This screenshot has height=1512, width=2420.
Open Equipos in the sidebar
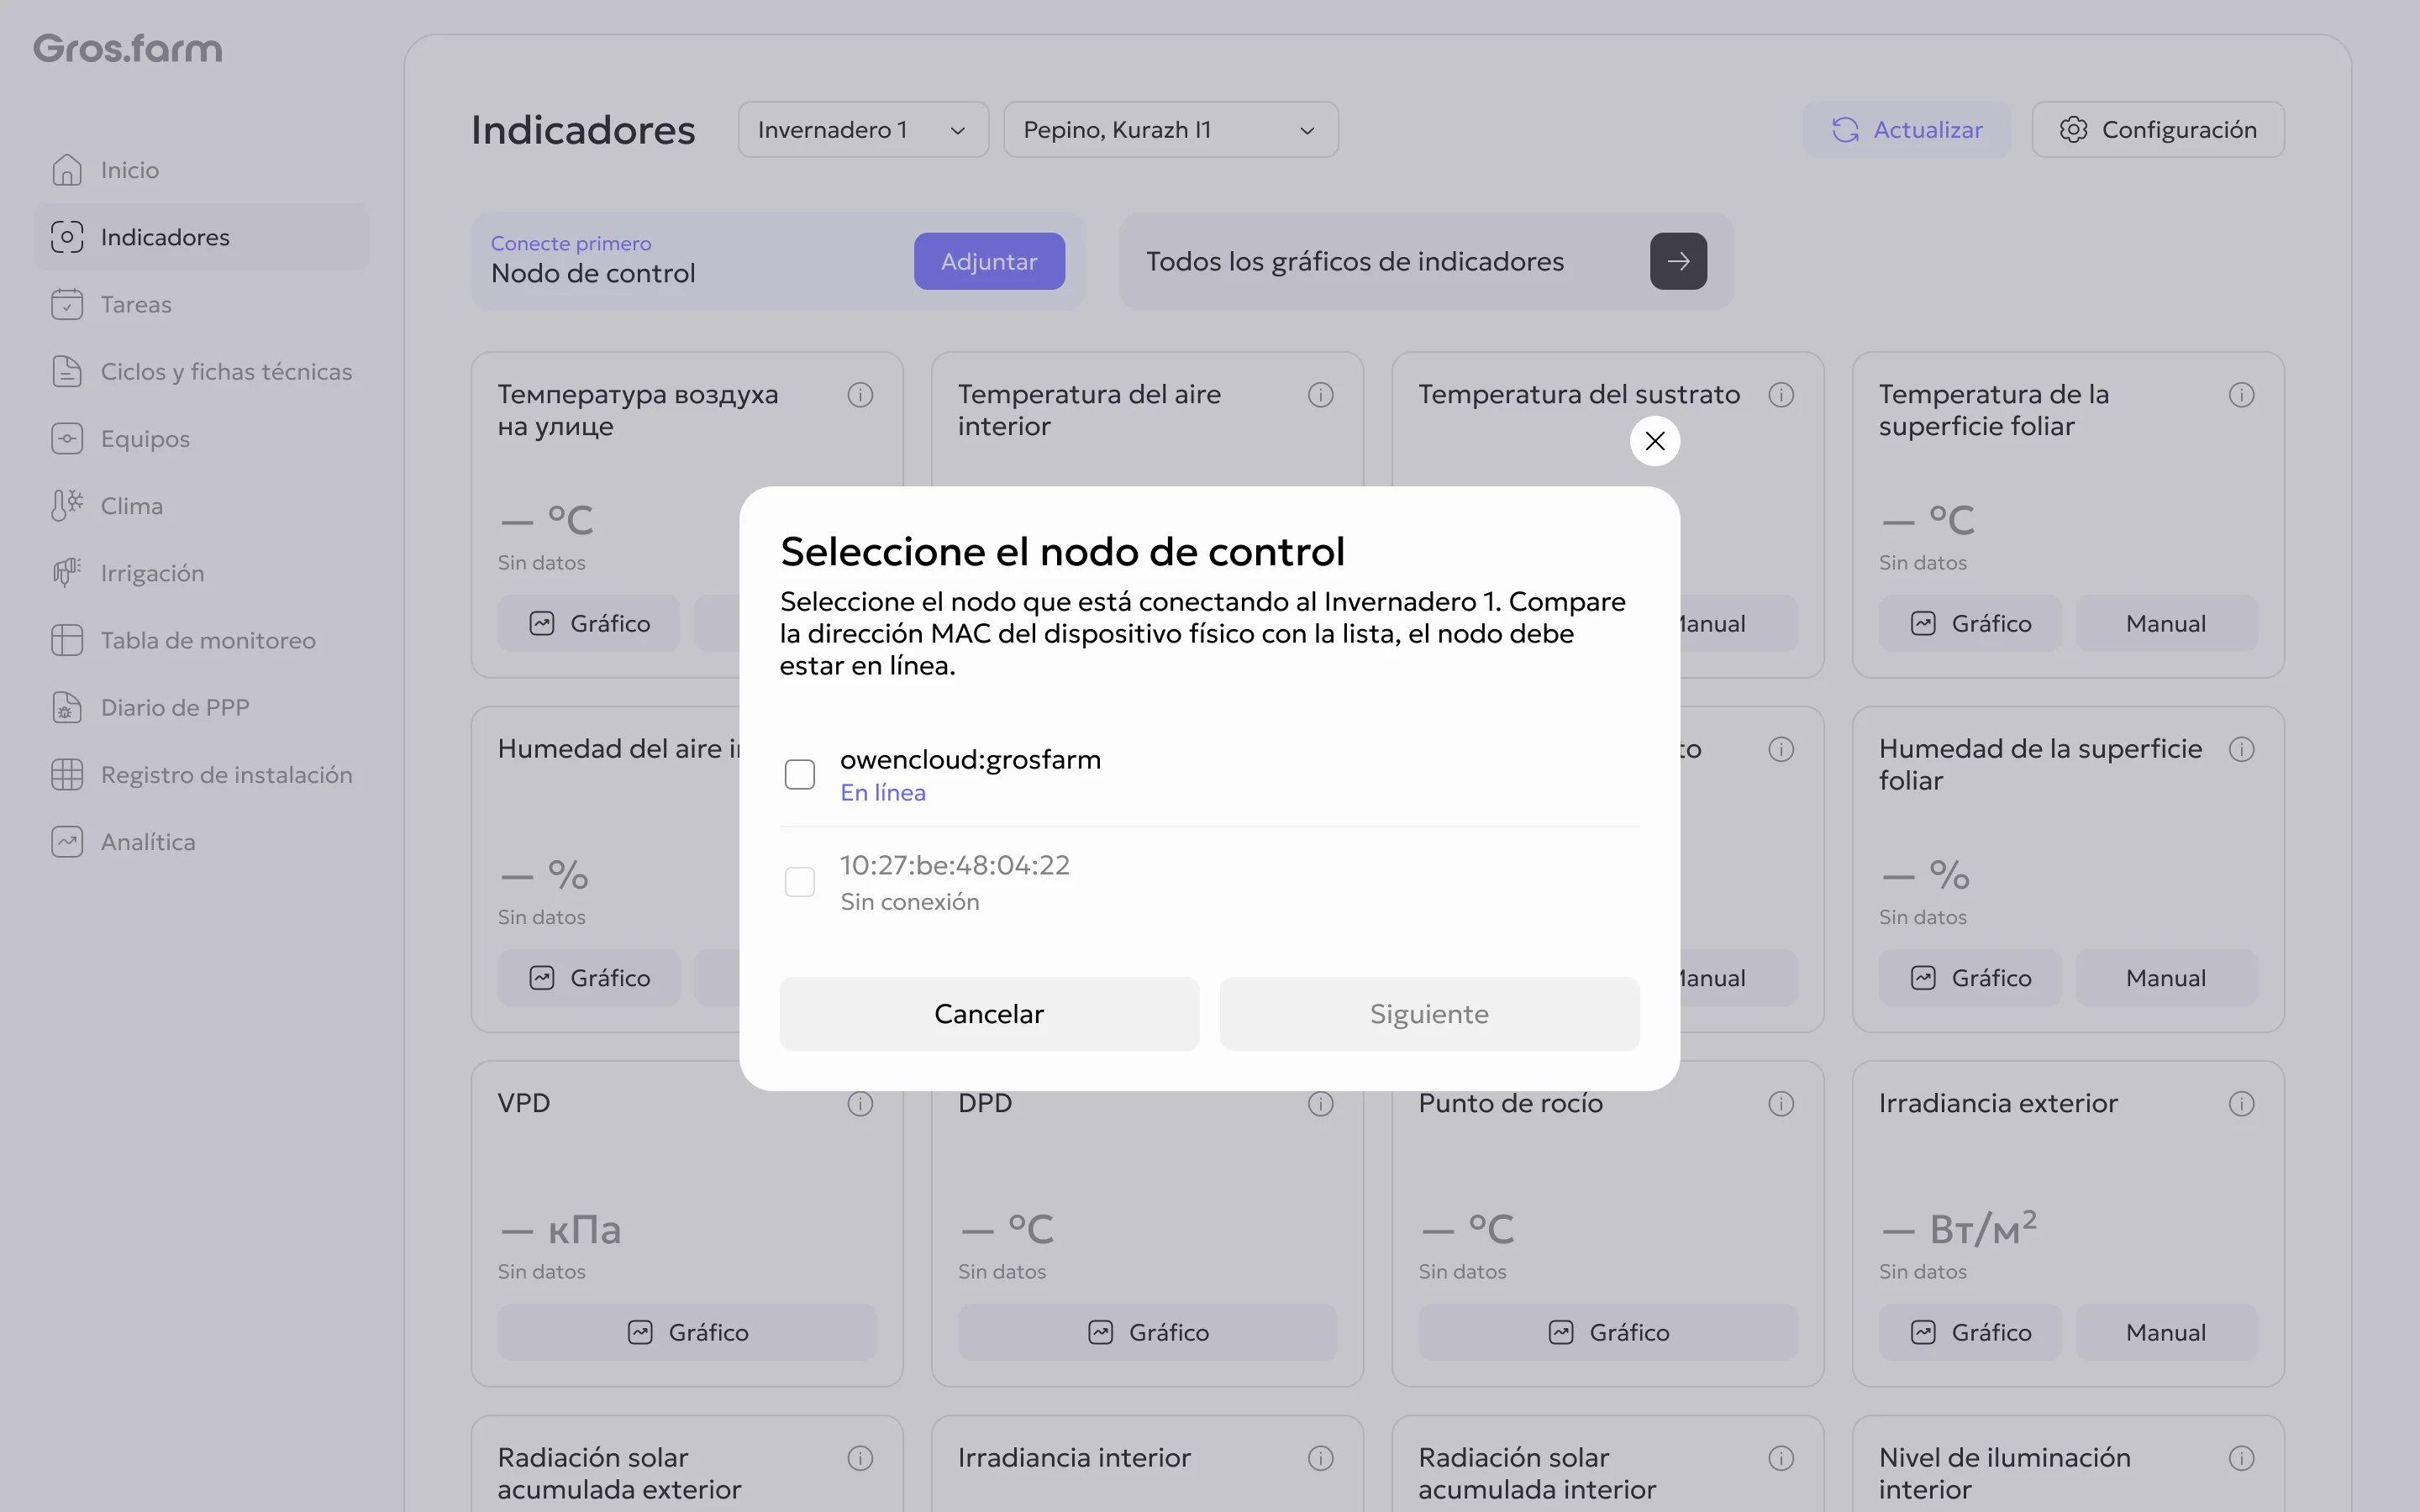click(x=202, y=438)
